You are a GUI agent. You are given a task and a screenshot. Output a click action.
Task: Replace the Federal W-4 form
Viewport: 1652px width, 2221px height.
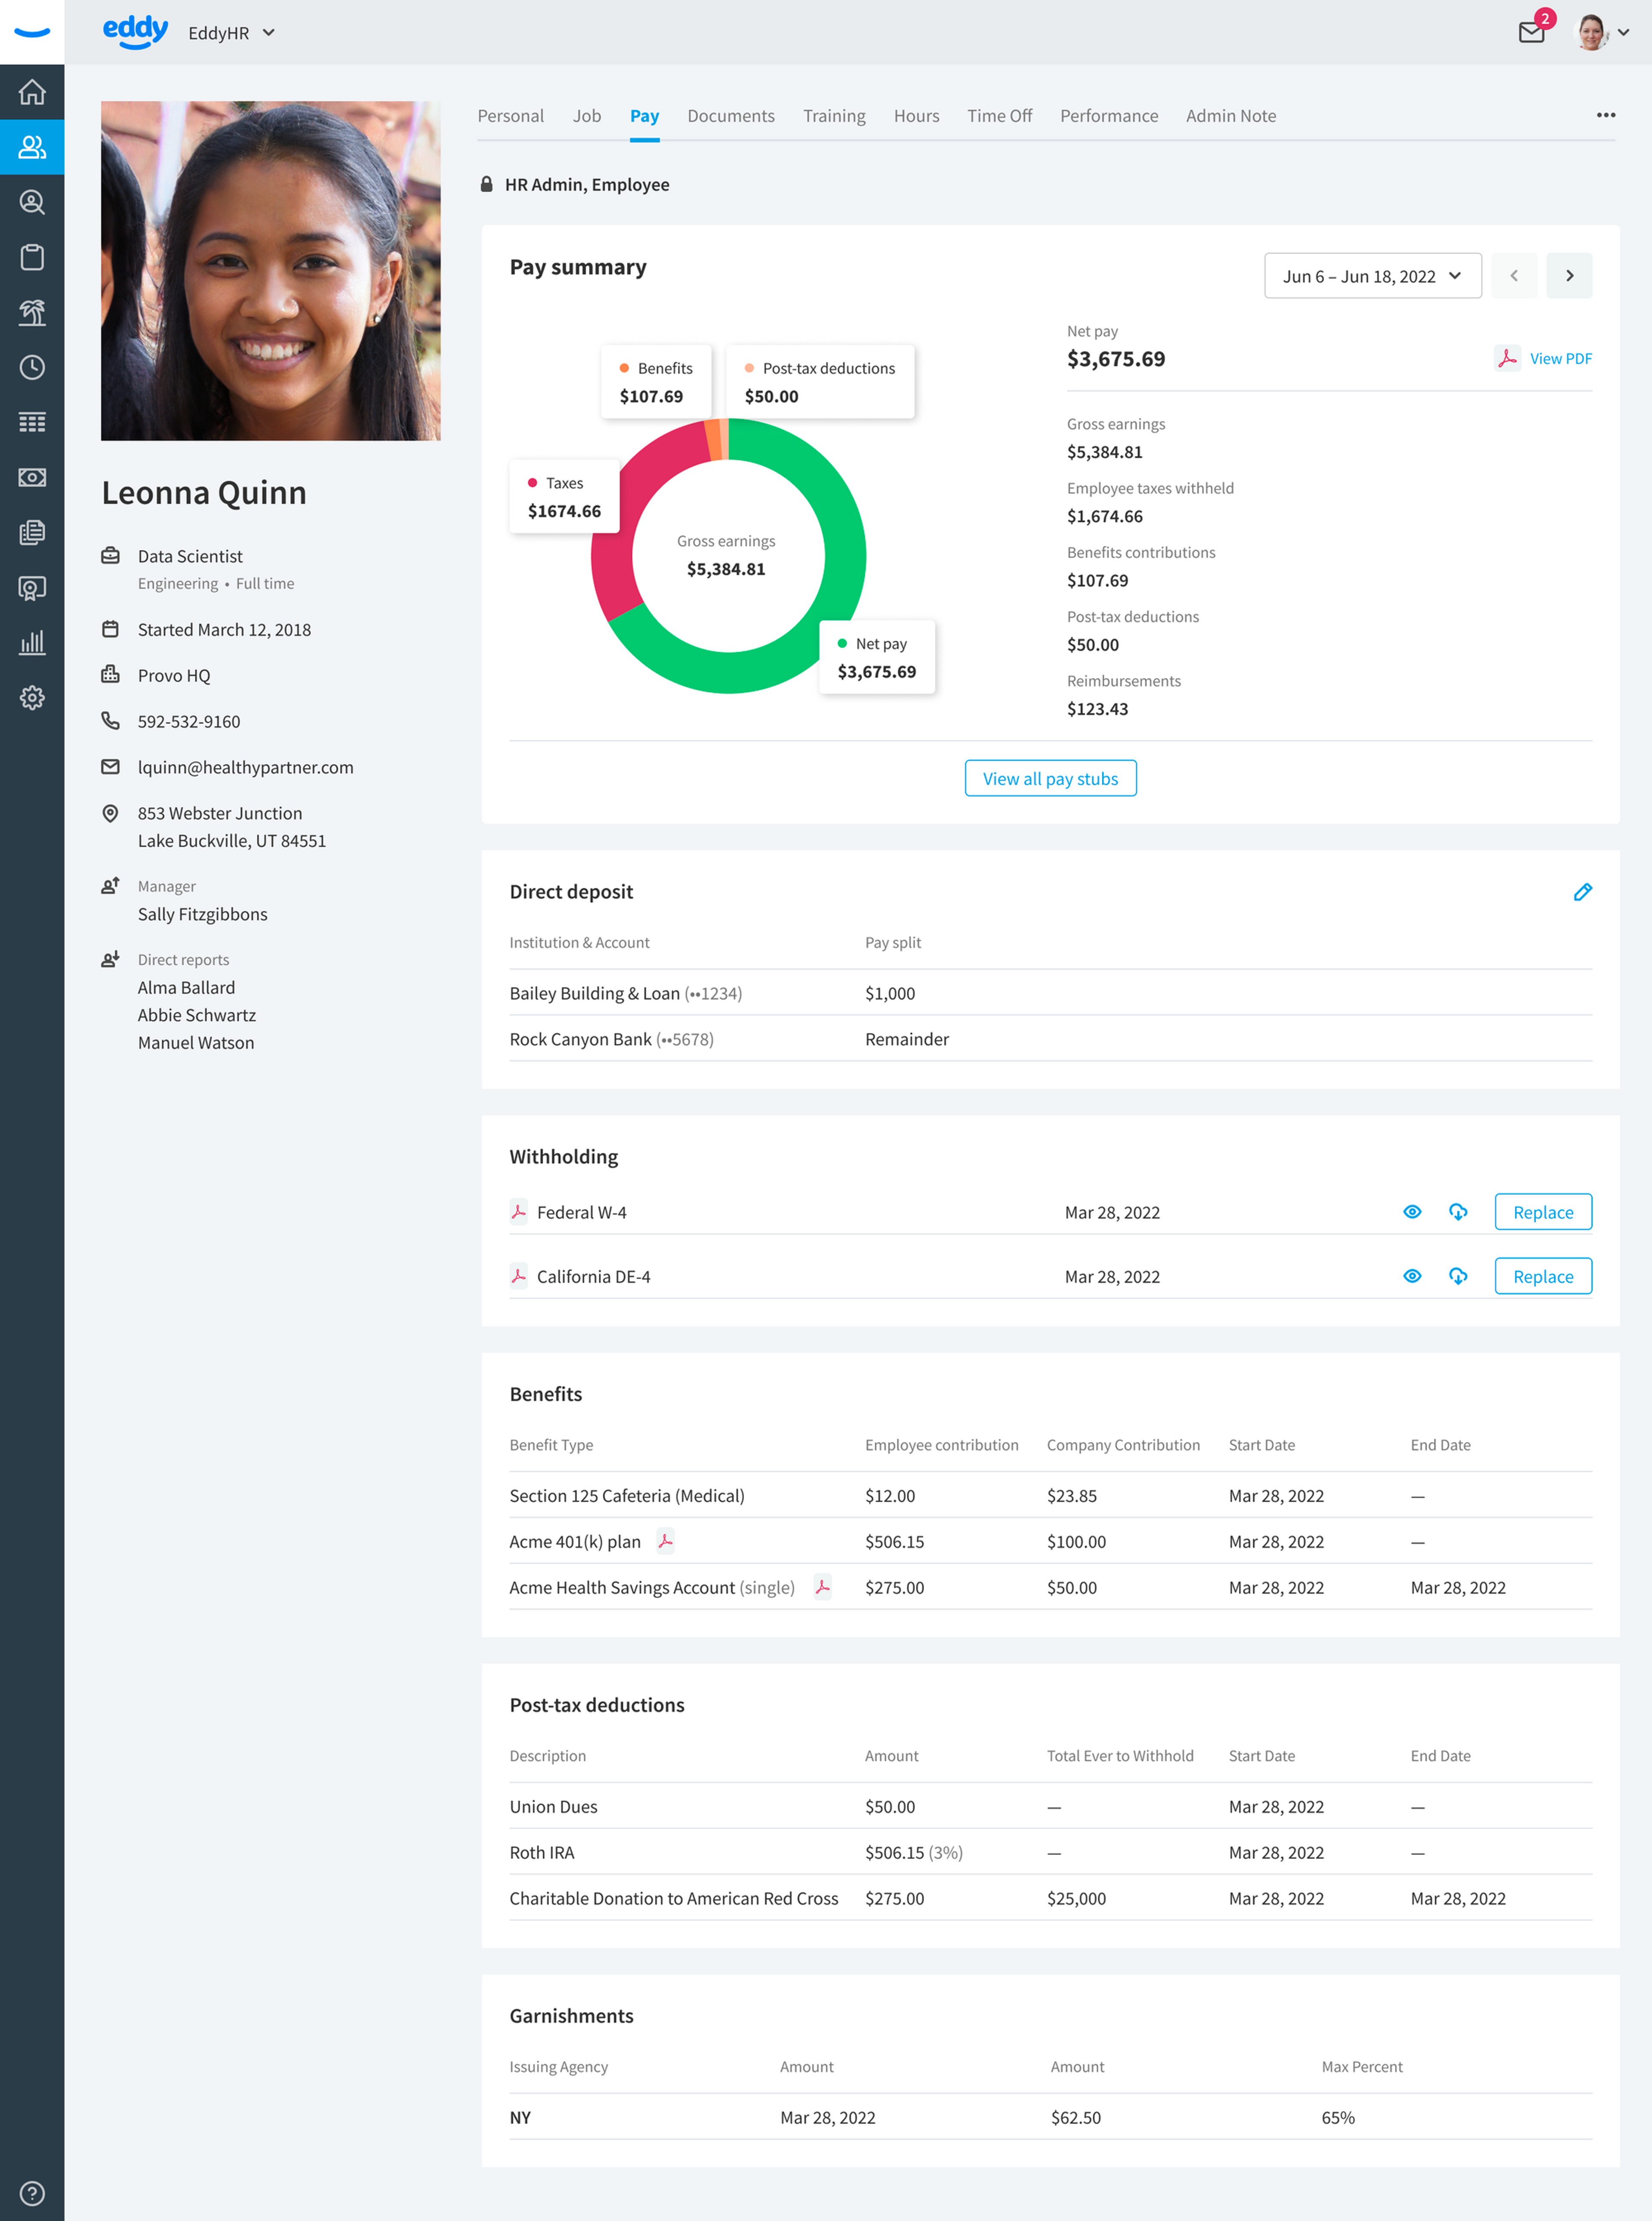click(x=1543, y=1211)
